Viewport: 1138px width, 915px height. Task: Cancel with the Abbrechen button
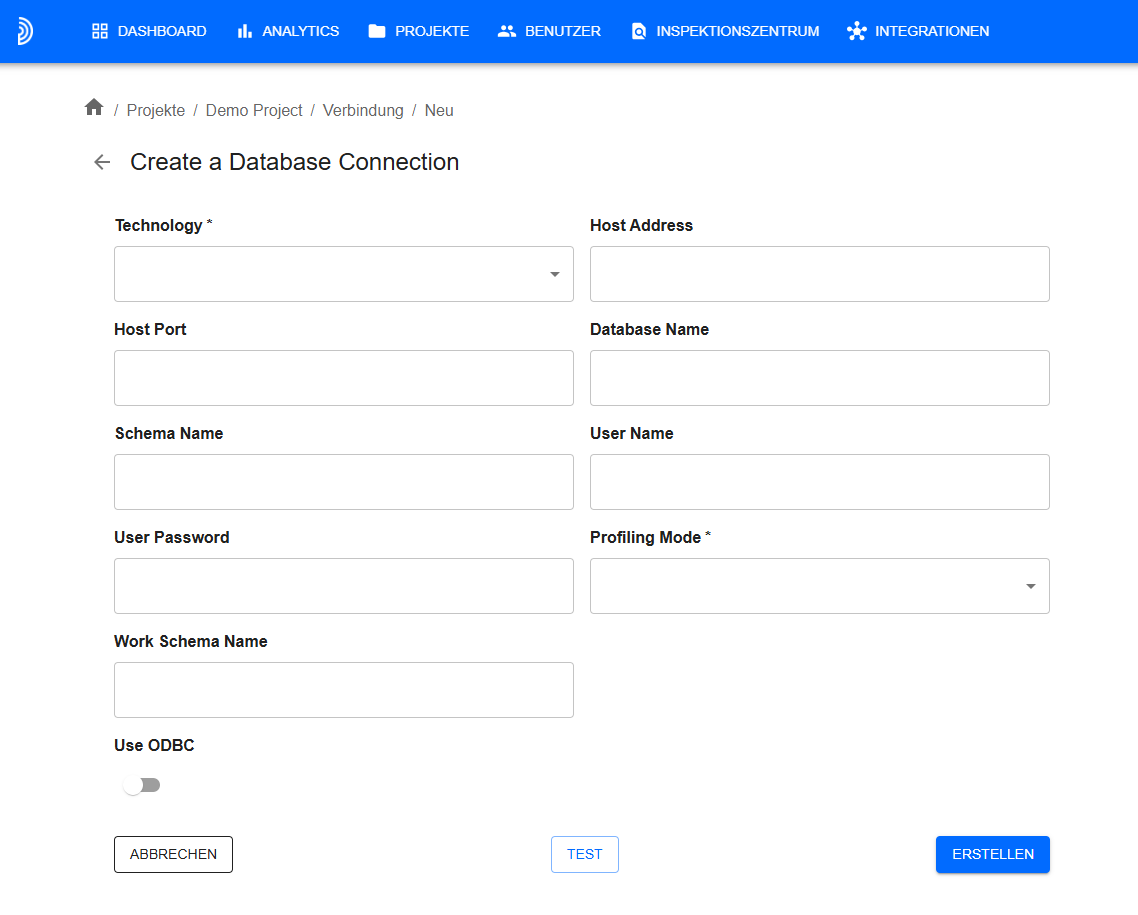coord(173,854)
